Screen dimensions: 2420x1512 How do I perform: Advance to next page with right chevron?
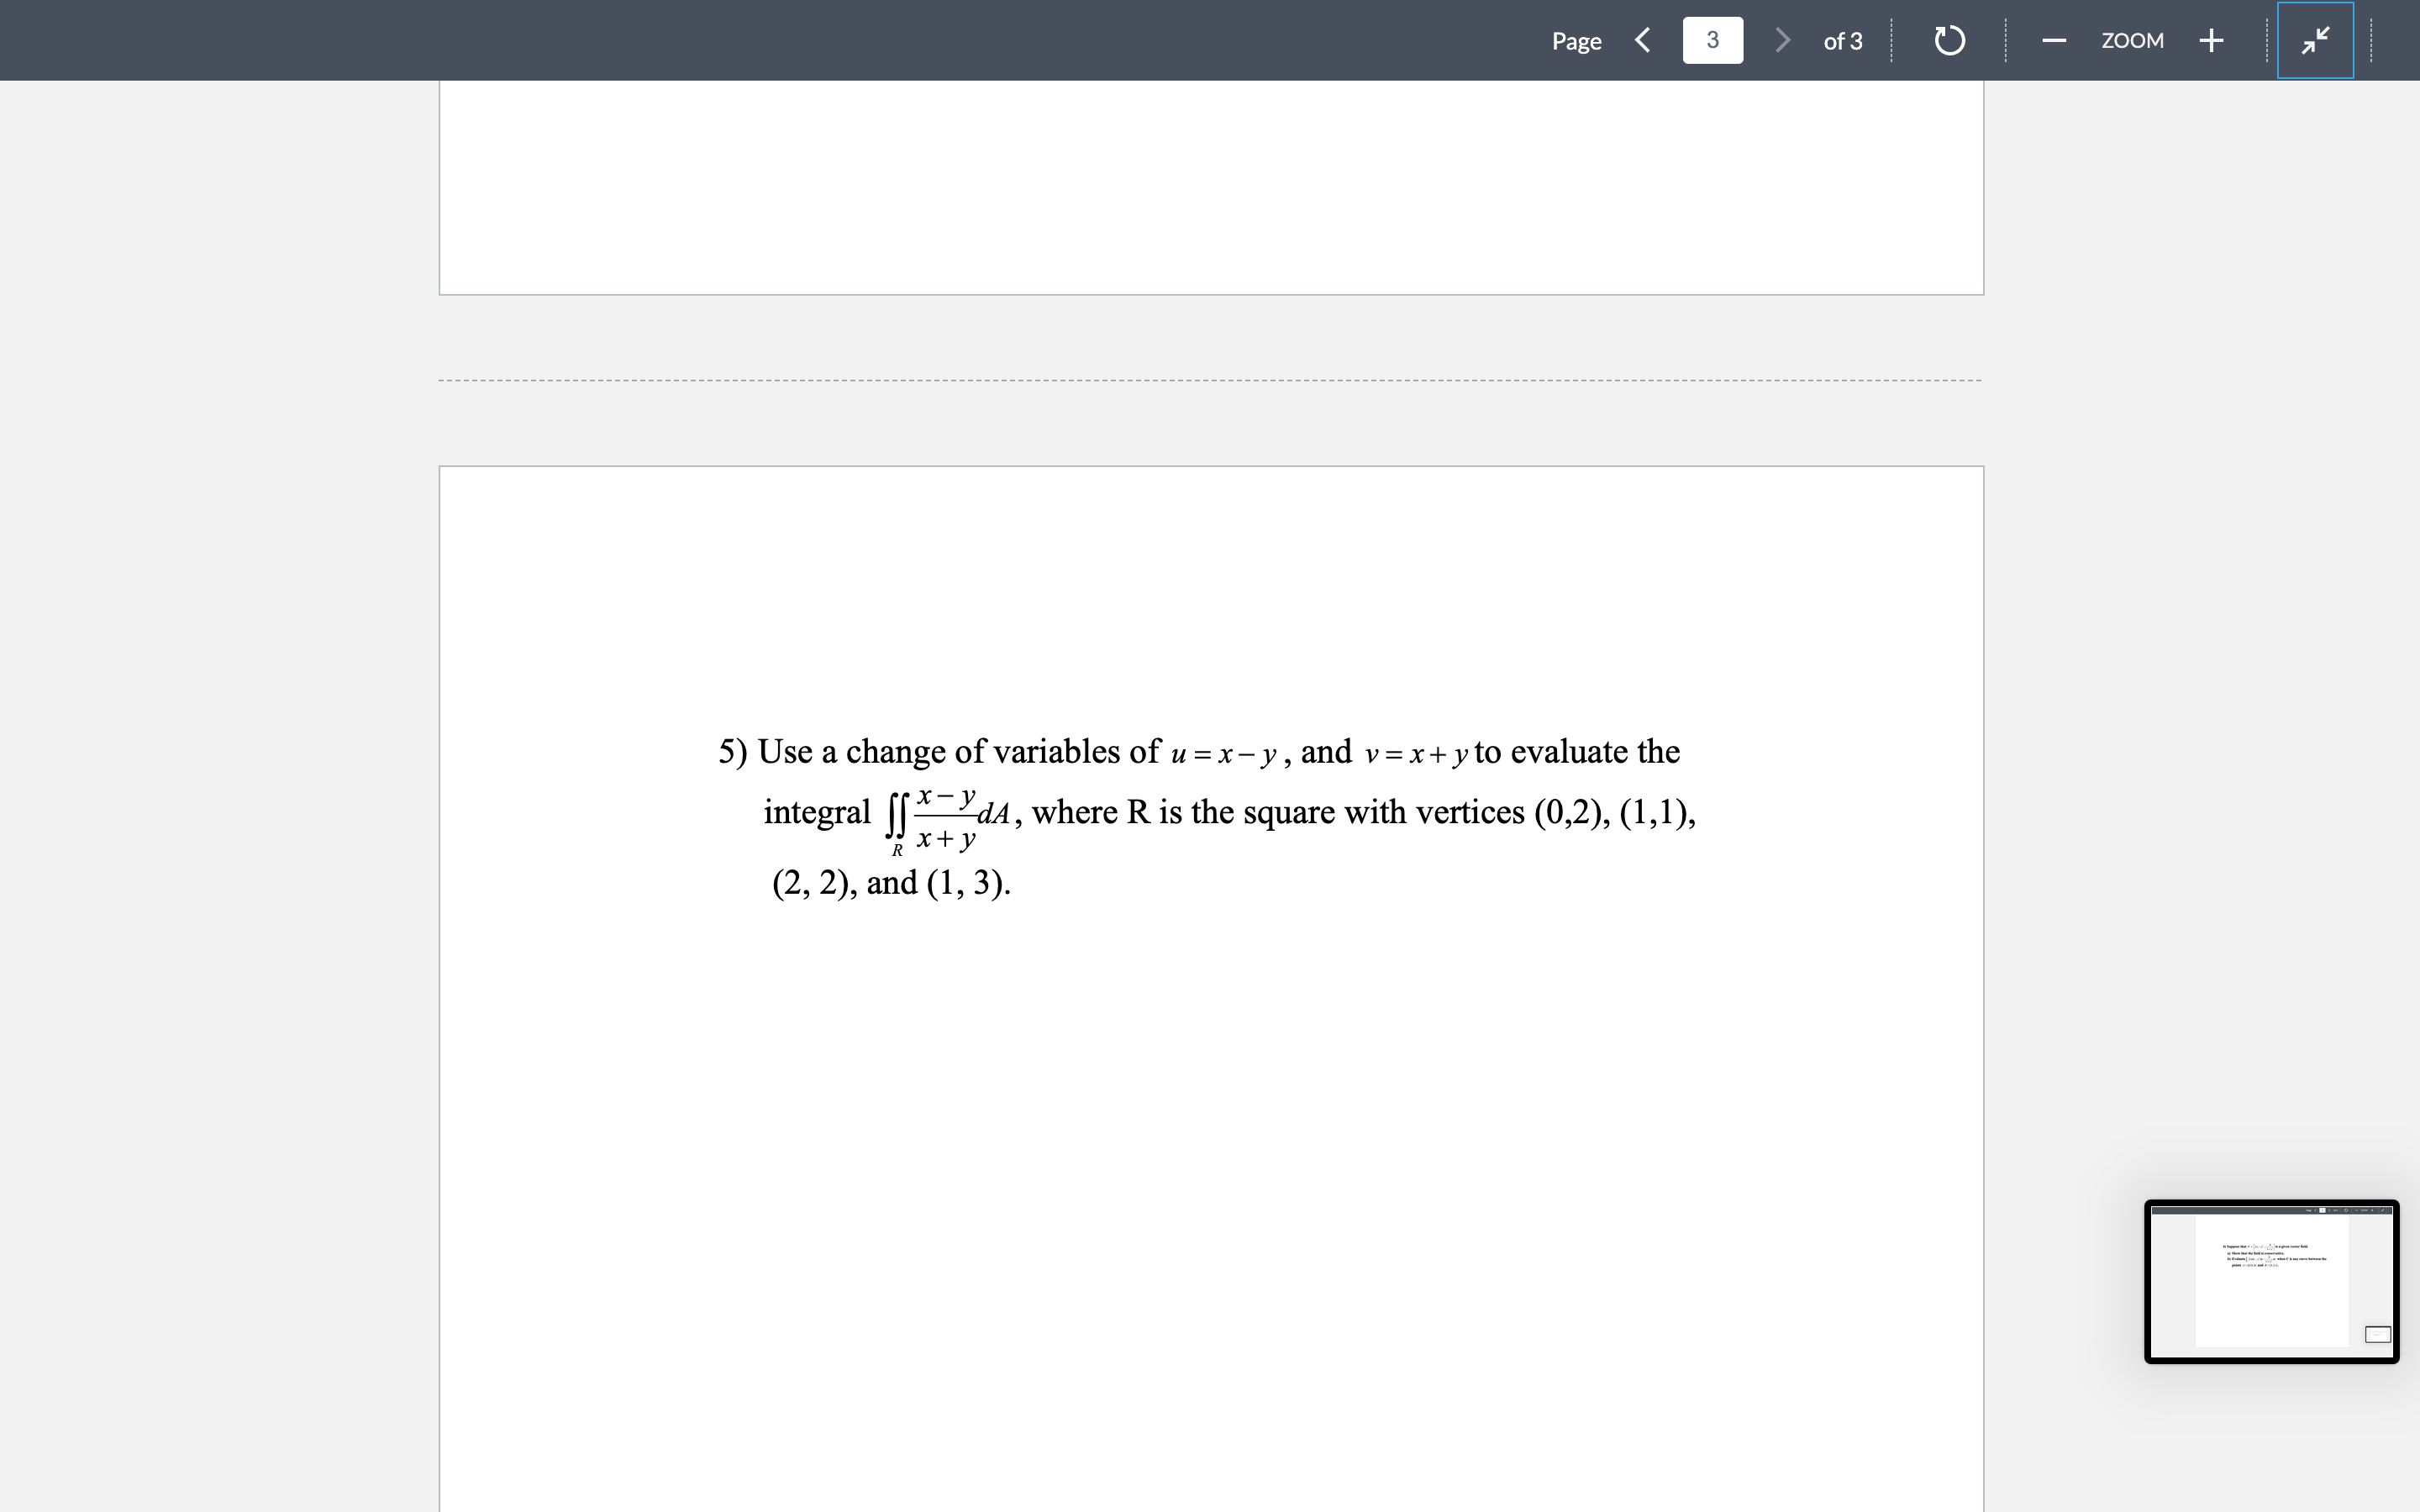[x=1782, y=40]
